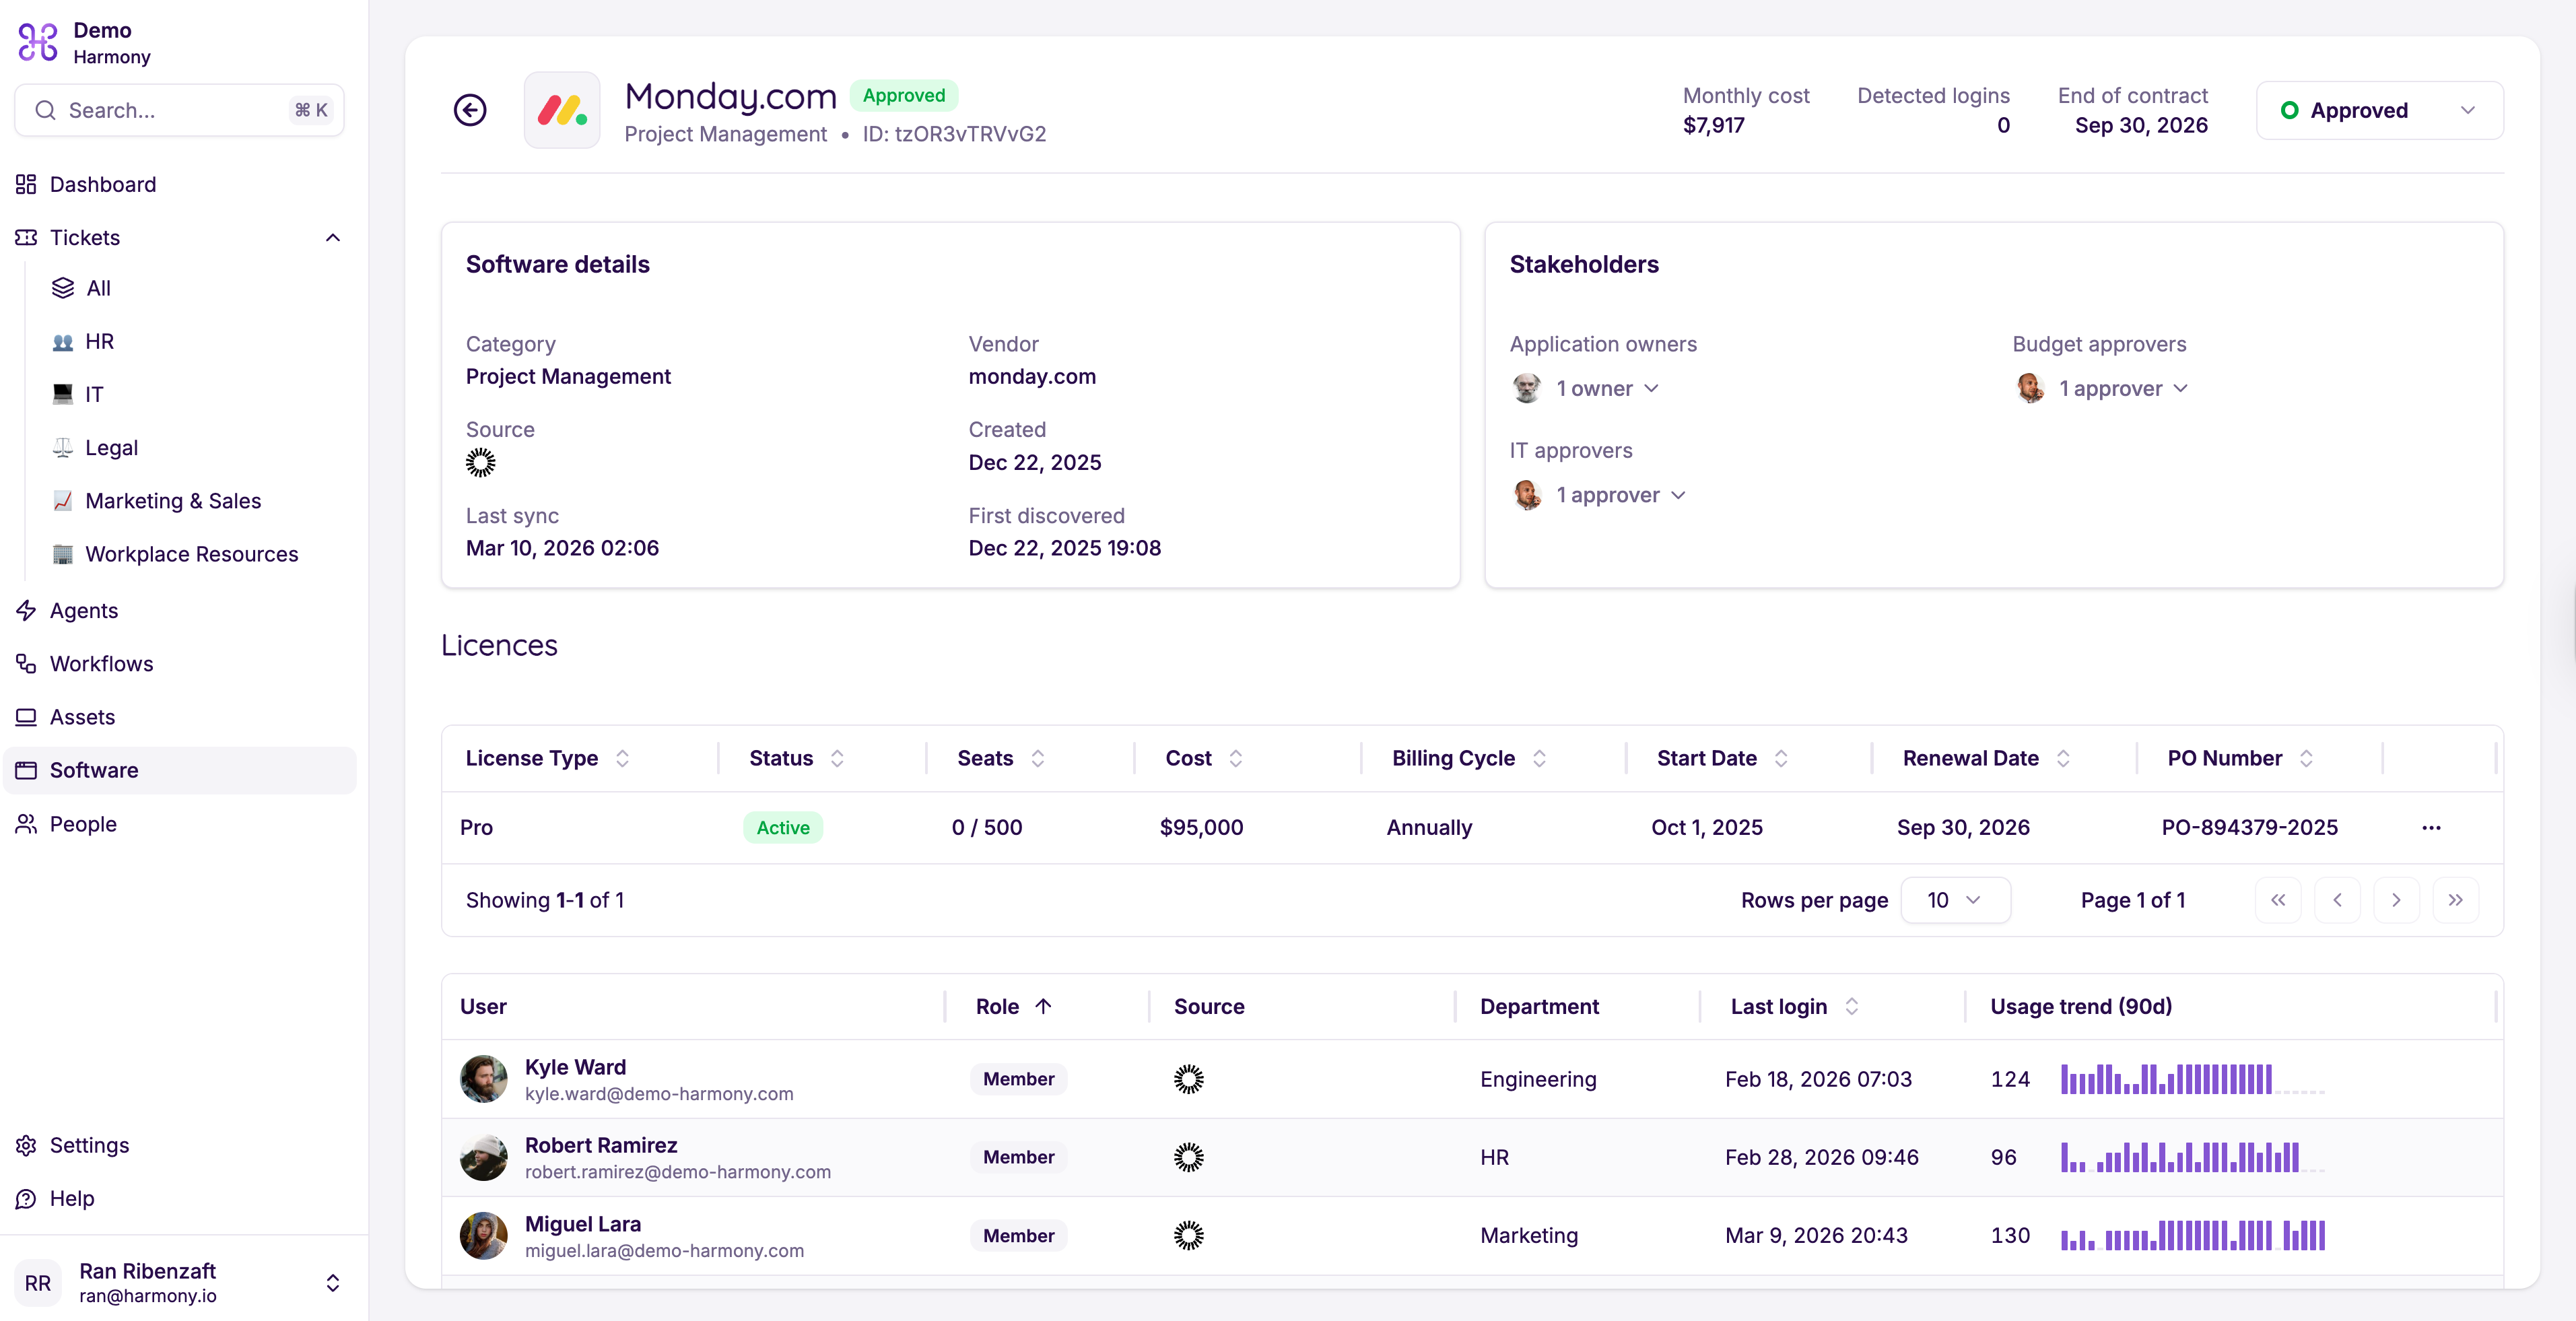The height and width of the screenshot is (1321, 2576).
Task: Collapse the Tickets section chevron
Action: [332, 237]
